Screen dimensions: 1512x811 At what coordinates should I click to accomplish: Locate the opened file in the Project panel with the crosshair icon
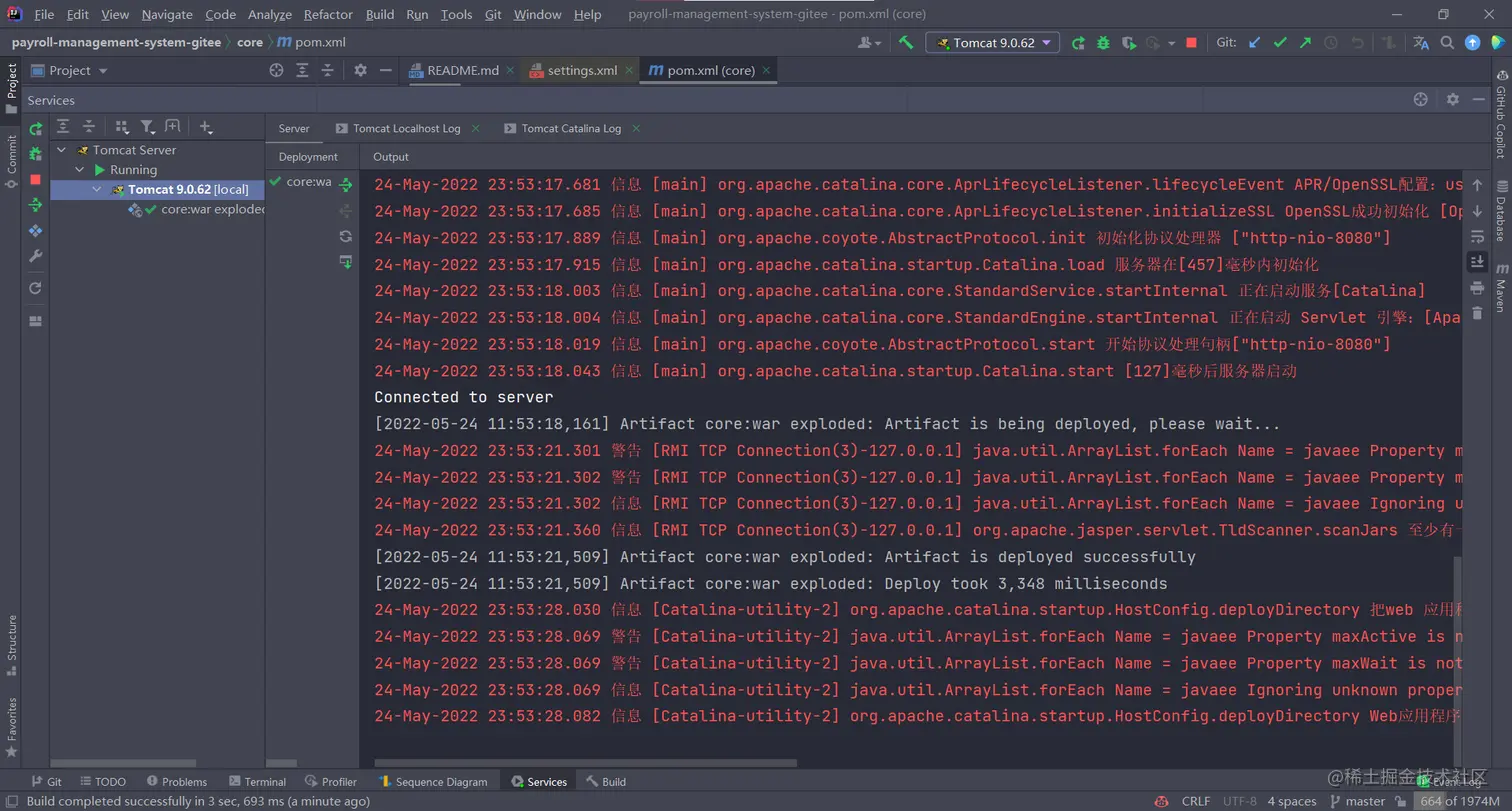click(277, 70)
